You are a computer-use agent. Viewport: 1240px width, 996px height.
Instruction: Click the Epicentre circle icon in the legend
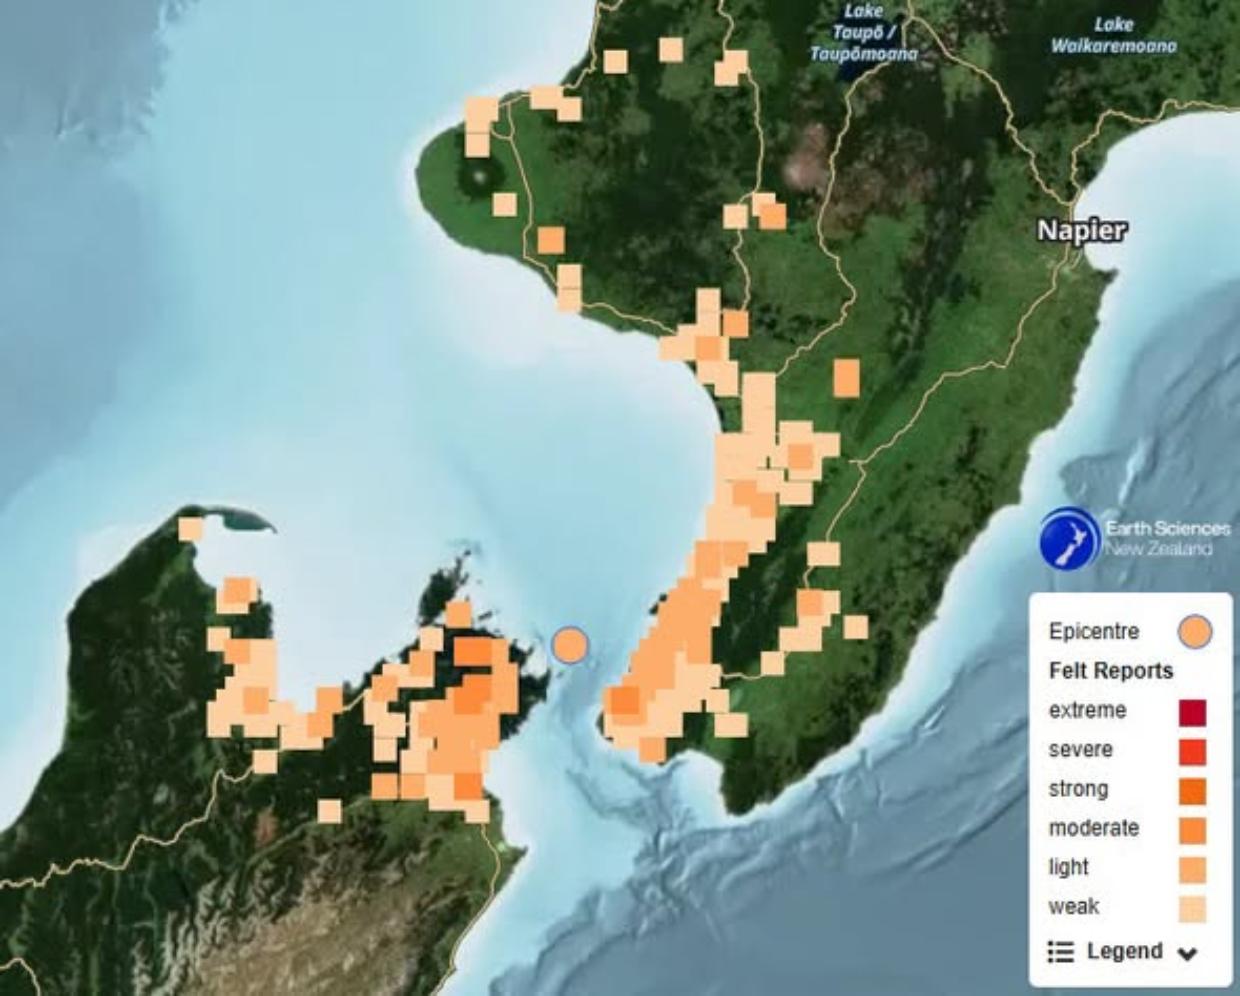click(x=1194, y=632)
